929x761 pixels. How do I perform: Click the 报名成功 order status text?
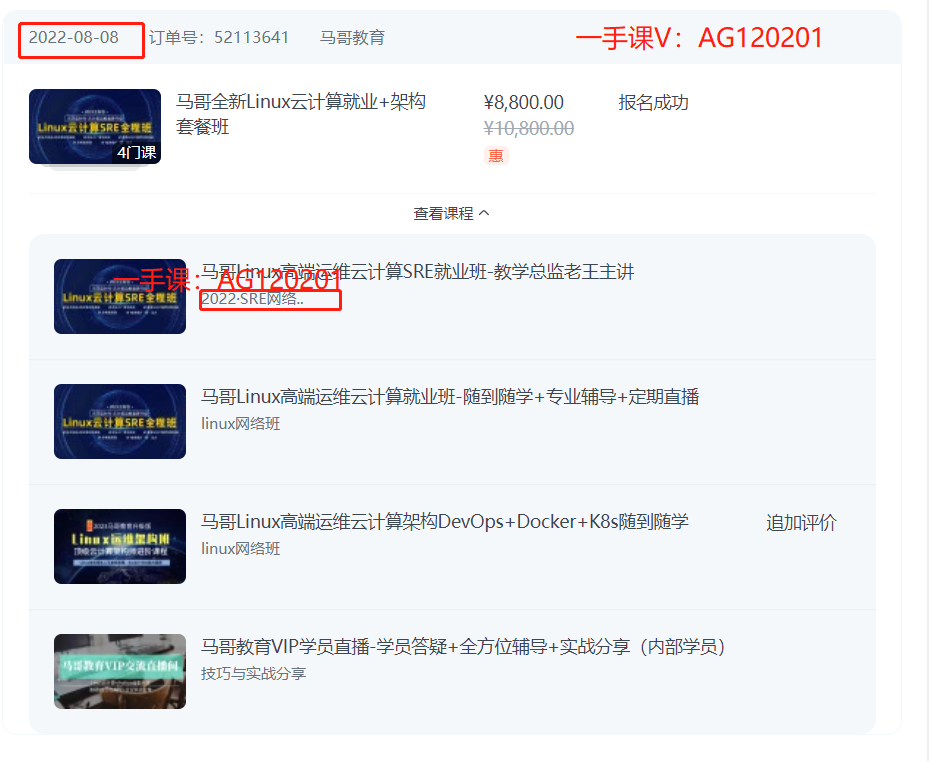pyautogui.click(x=653, y=103)
